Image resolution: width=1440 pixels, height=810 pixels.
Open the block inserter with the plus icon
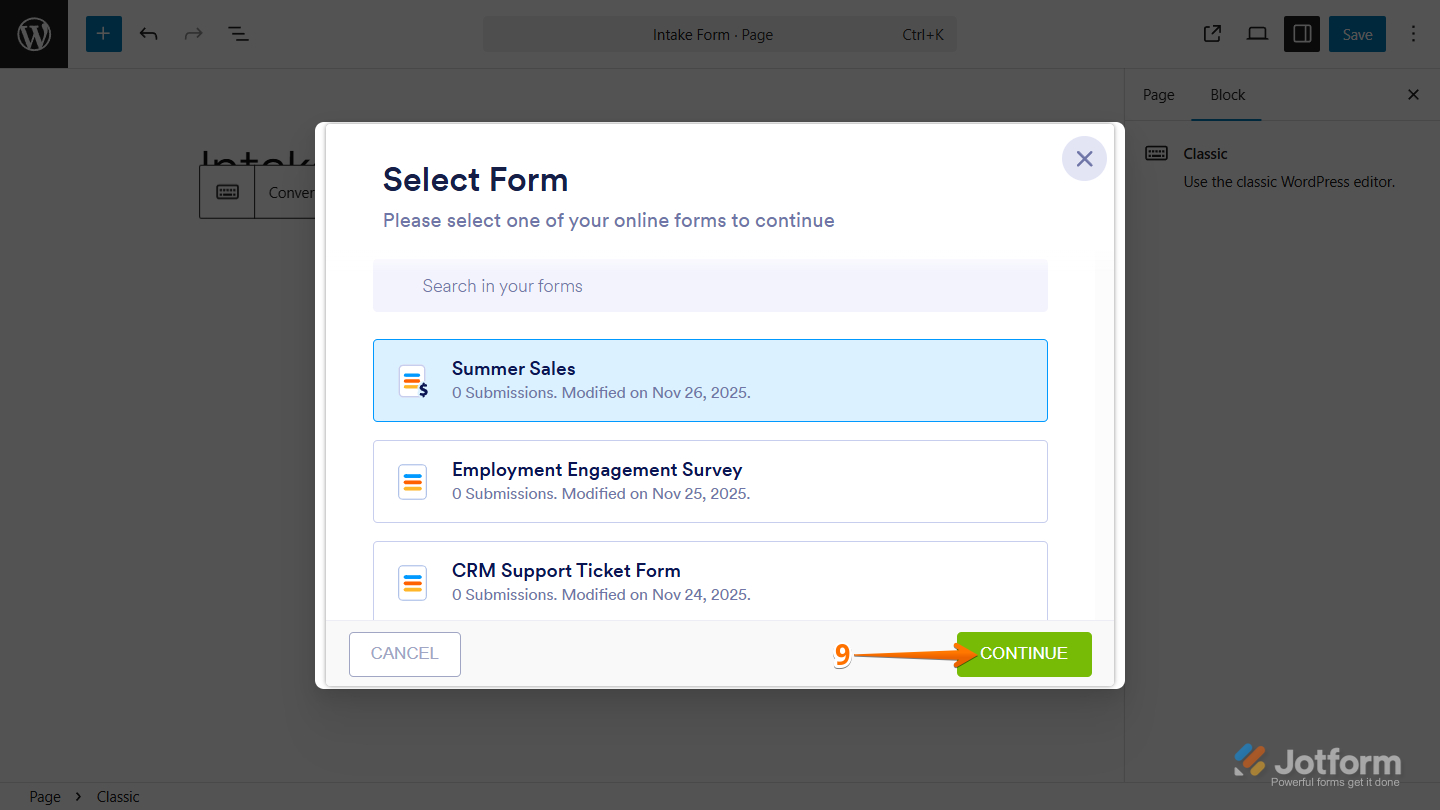click(x=103, y=33)
